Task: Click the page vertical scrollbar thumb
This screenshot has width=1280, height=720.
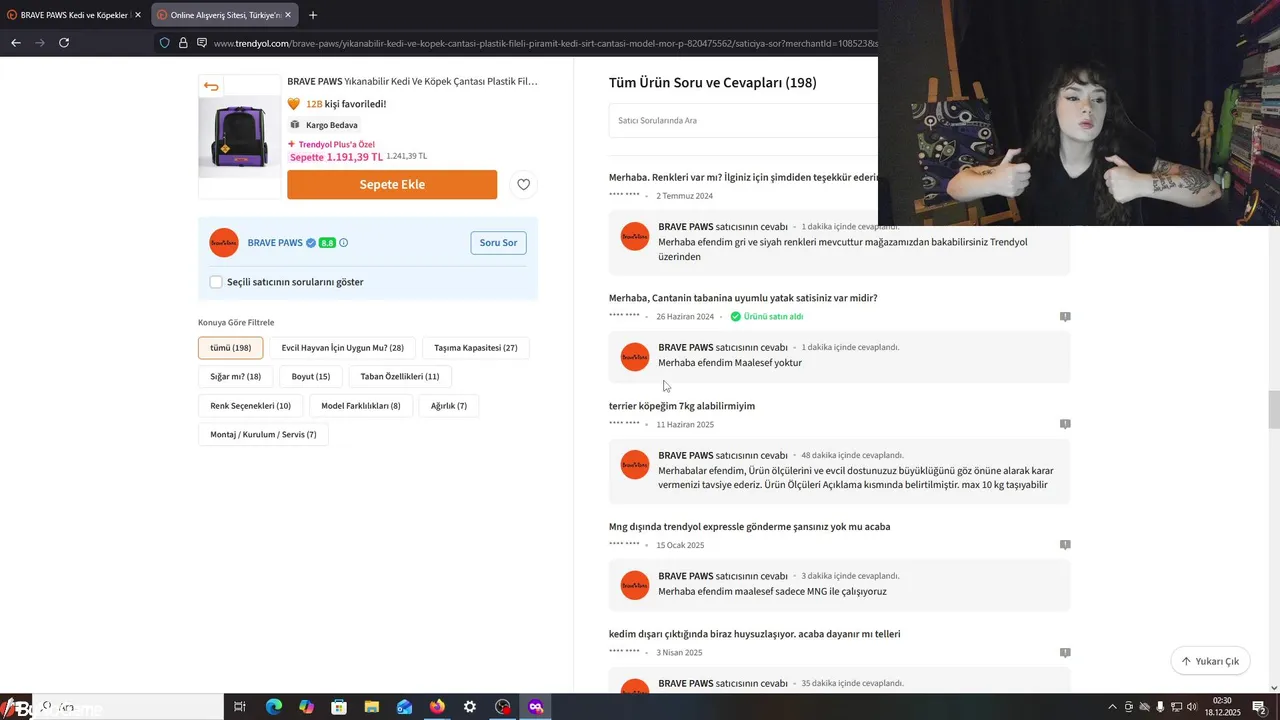Action: coord(1274,410)
